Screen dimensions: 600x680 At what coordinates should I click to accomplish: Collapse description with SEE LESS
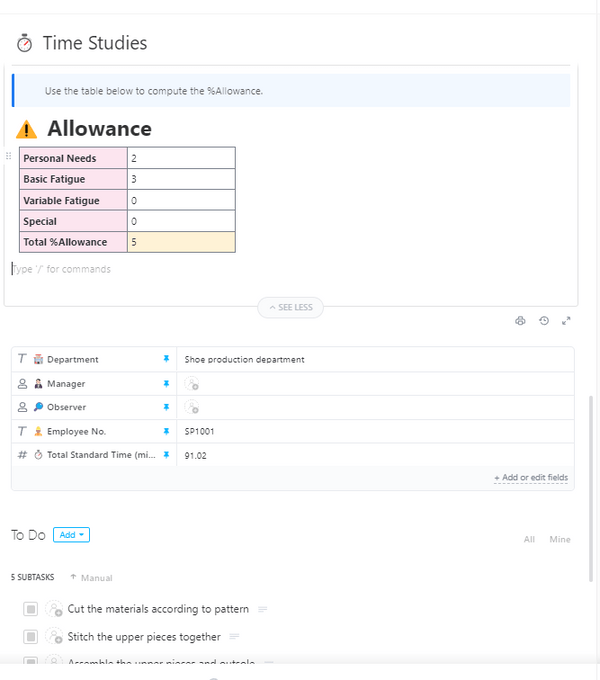(290, 308)
